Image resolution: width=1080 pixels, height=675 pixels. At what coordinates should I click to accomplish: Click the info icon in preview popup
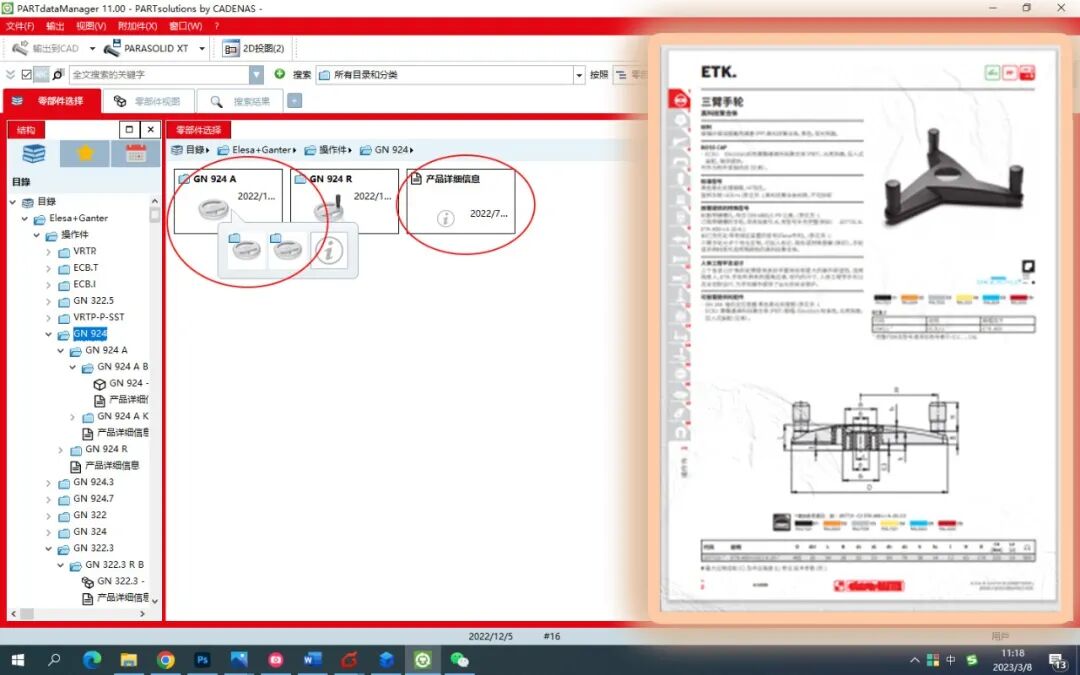pos(329,250)
